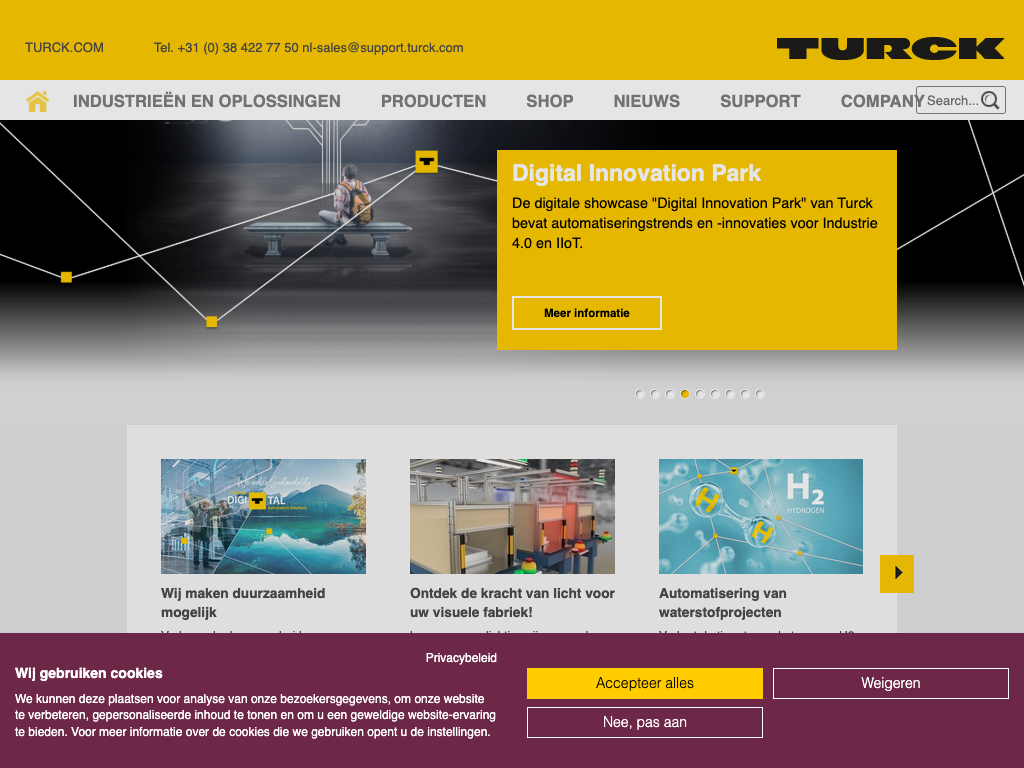Click the TURCK logo in header
The height and width of the screenshot is (768, 1024).
click(890, 48)
